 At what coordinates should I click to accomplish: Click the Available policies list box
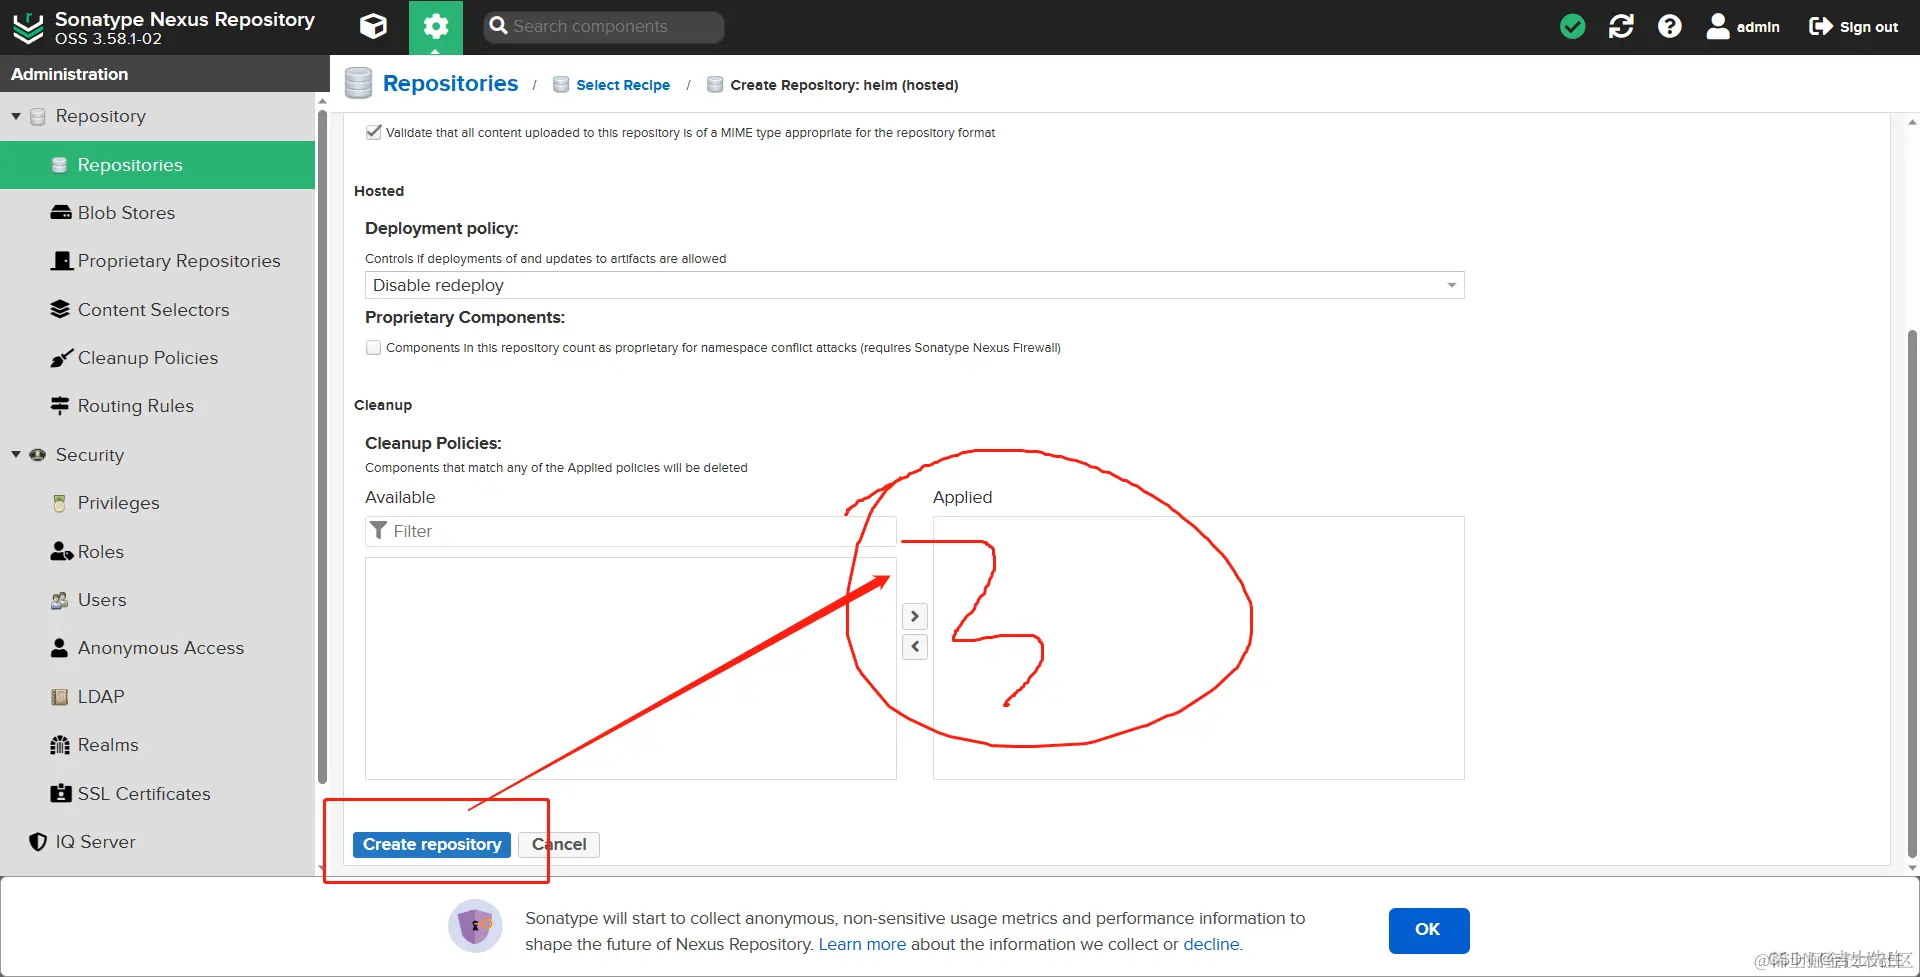coord(631,668)
